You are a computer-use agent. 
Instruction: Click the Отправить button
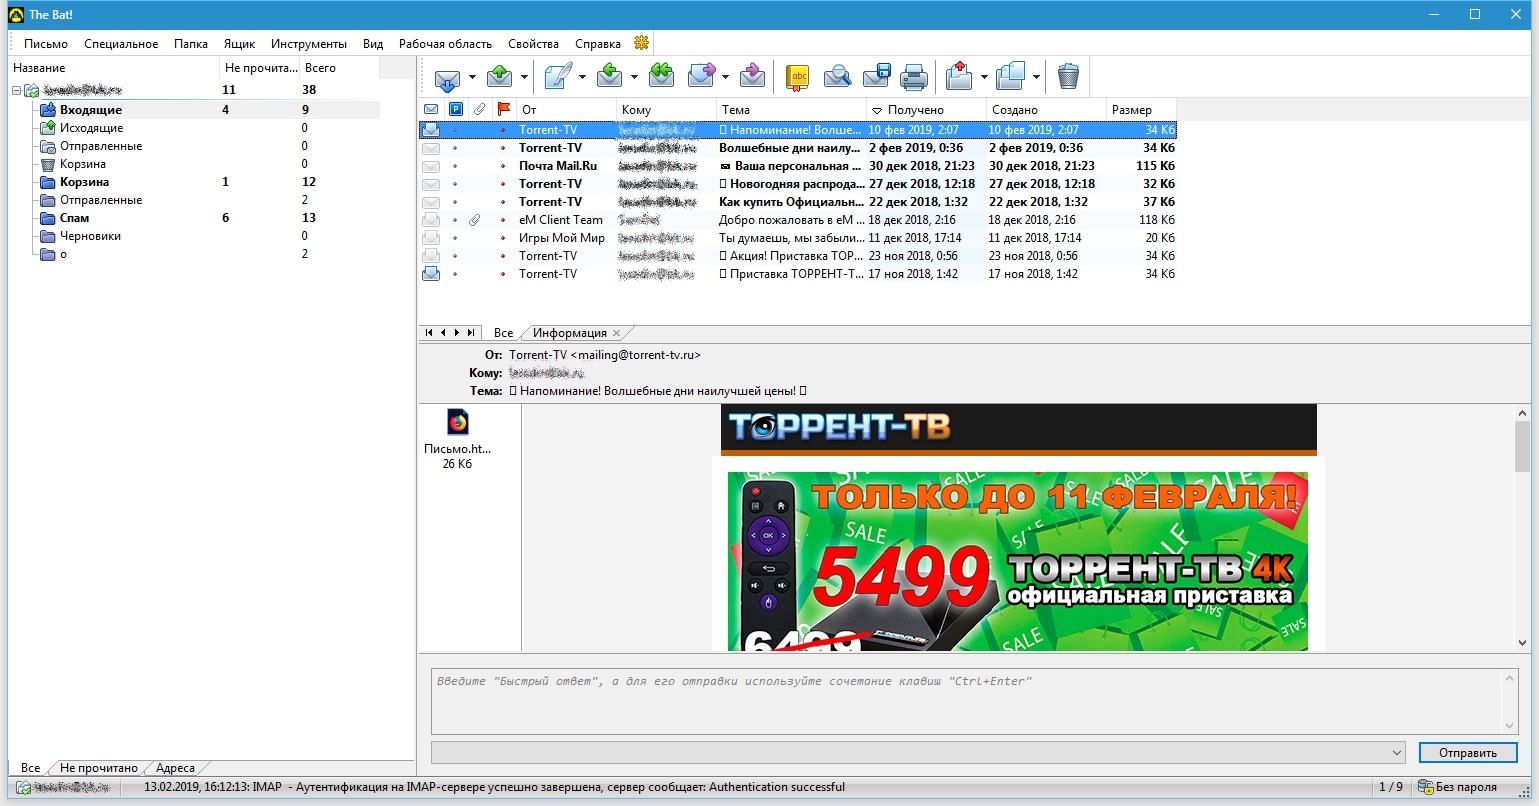[1467, 752]
